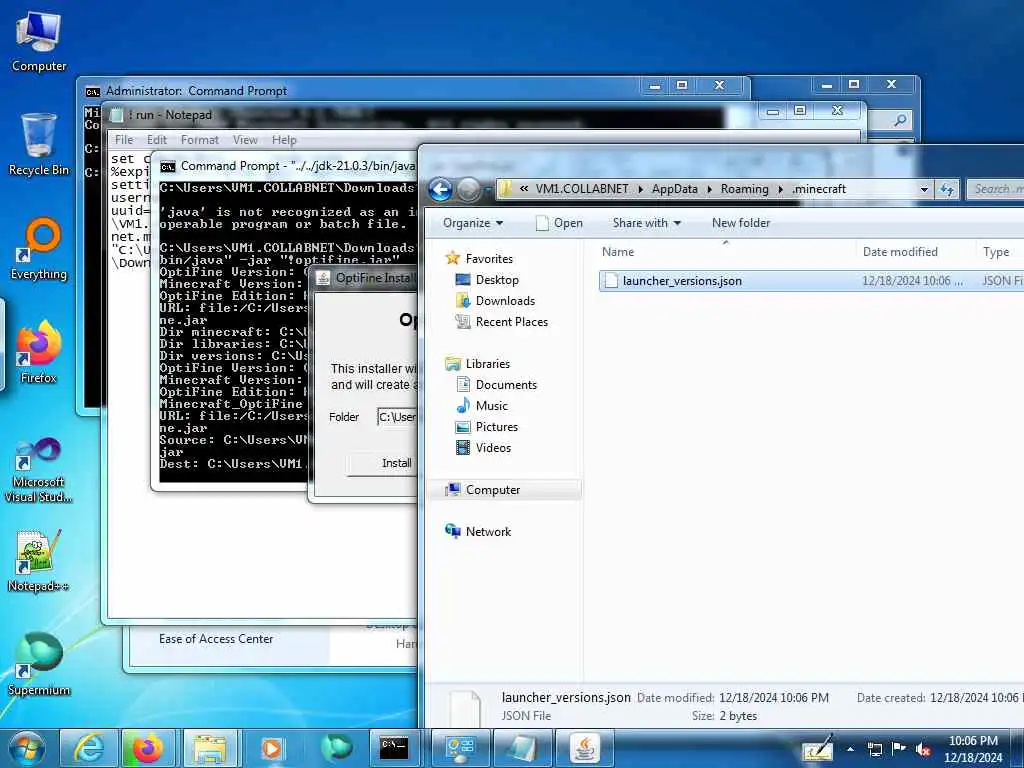The image size is (1024, 768).
Task: Switch to Notepad taskbar button
Action: click(x=522, y=748)
